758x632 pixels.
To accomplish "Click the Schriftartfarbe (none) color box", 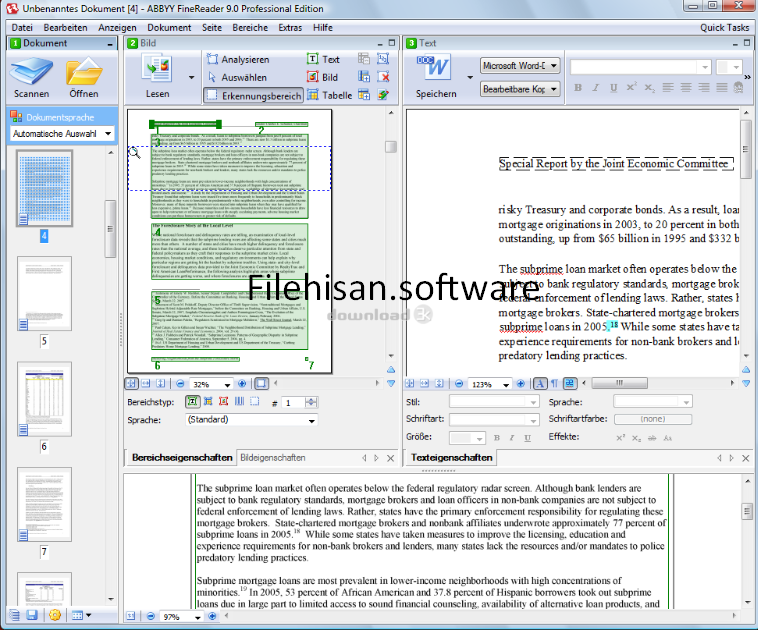I will [653, 419].
